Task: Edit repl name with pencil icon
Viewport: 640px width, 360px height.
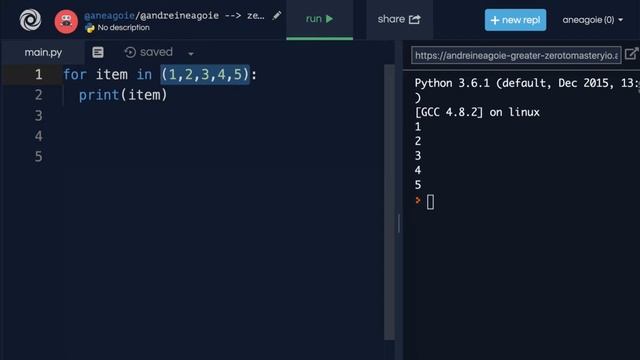Action: click(277, 16)
